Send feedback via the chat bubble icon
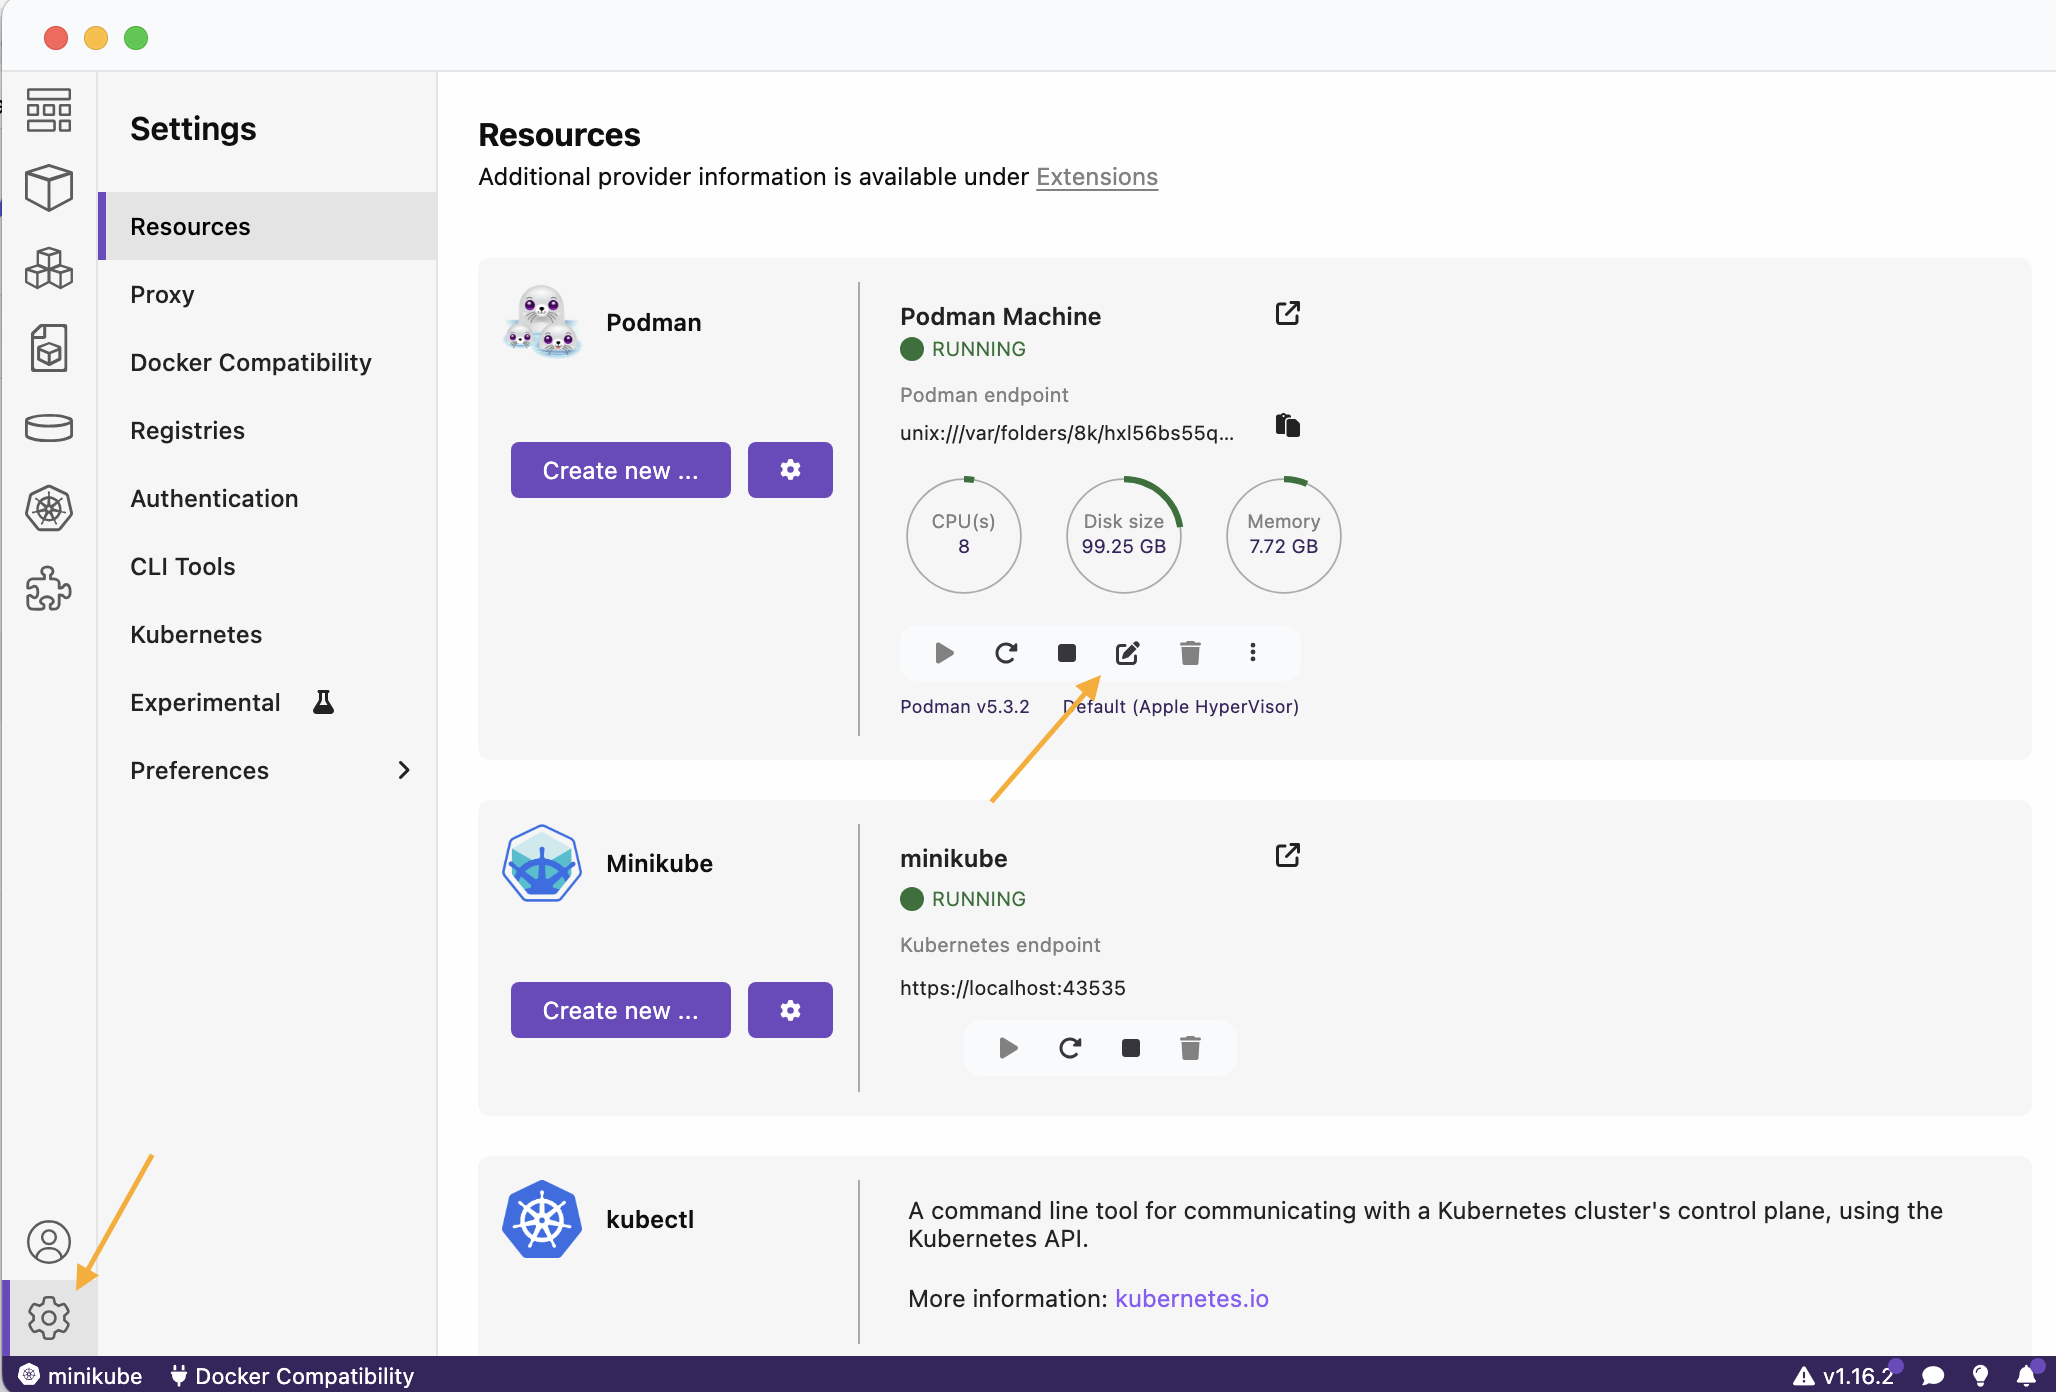Screen dimensions: 2056x1392 [x=1935, y=1376]
